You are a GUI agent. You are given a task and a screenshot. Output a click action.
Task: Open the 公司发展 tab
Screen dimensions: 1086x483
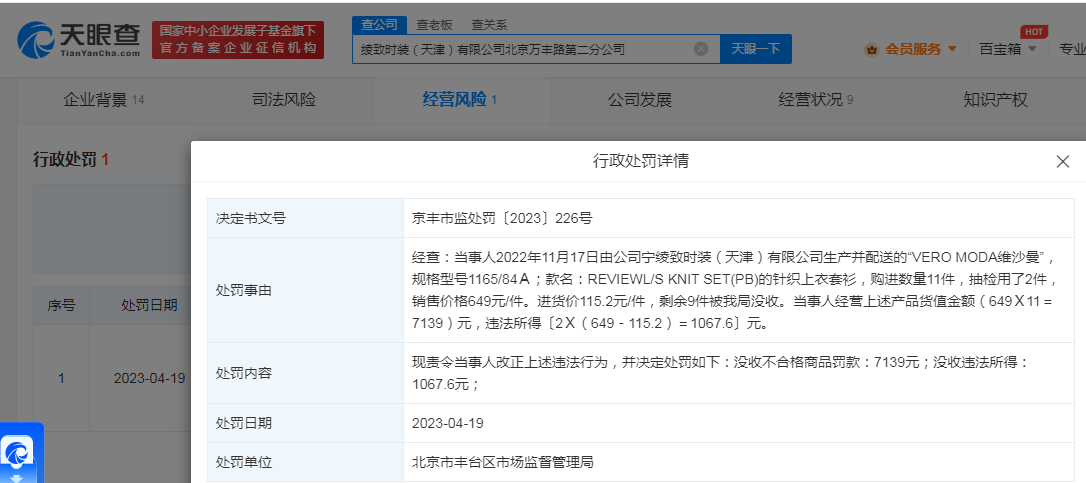(640, 100)
